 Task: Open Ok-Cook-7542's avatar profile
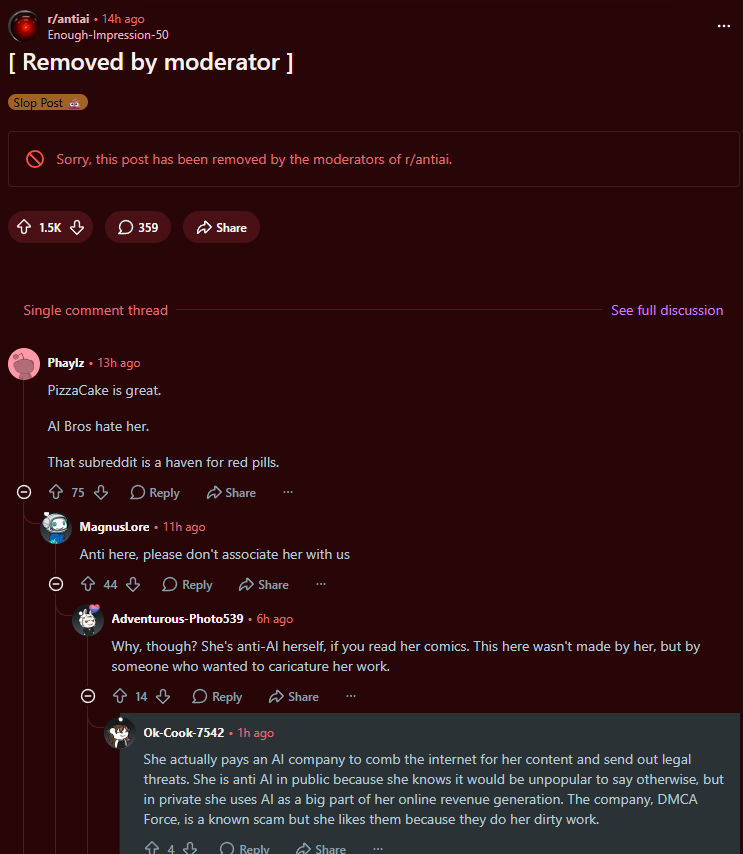119,733
